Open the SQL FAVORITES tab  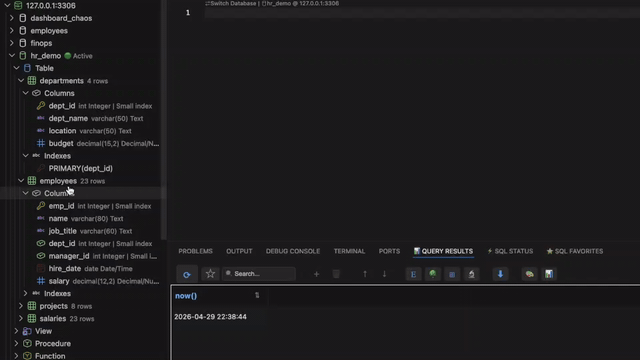click(575, 251)
